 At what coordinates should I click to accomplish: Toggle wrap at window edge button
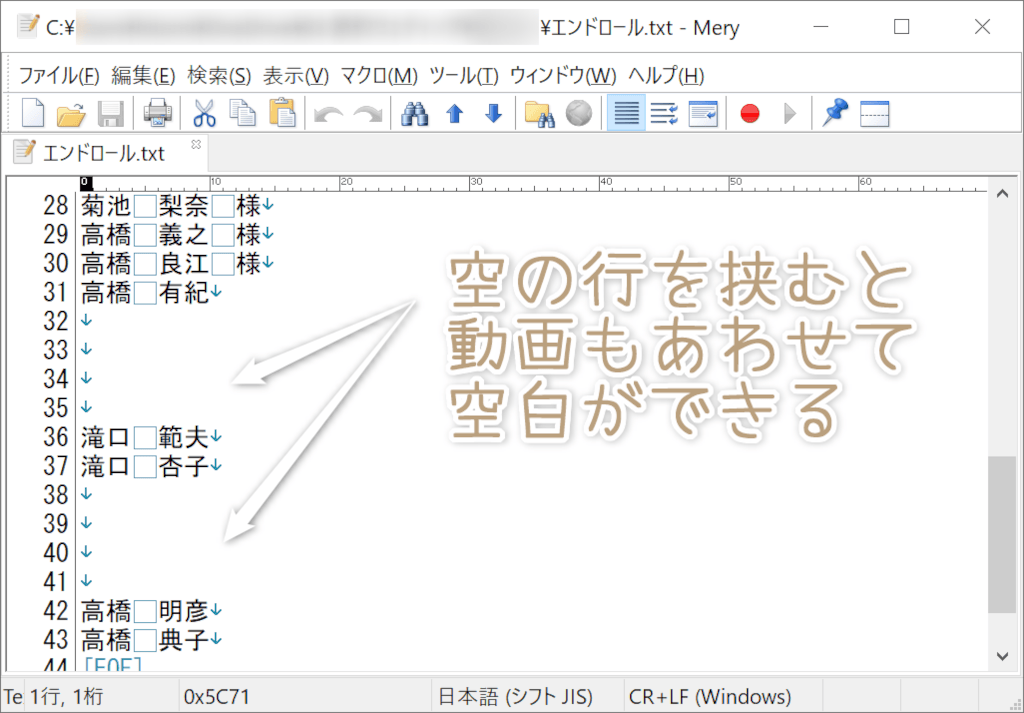pos(703,113)
